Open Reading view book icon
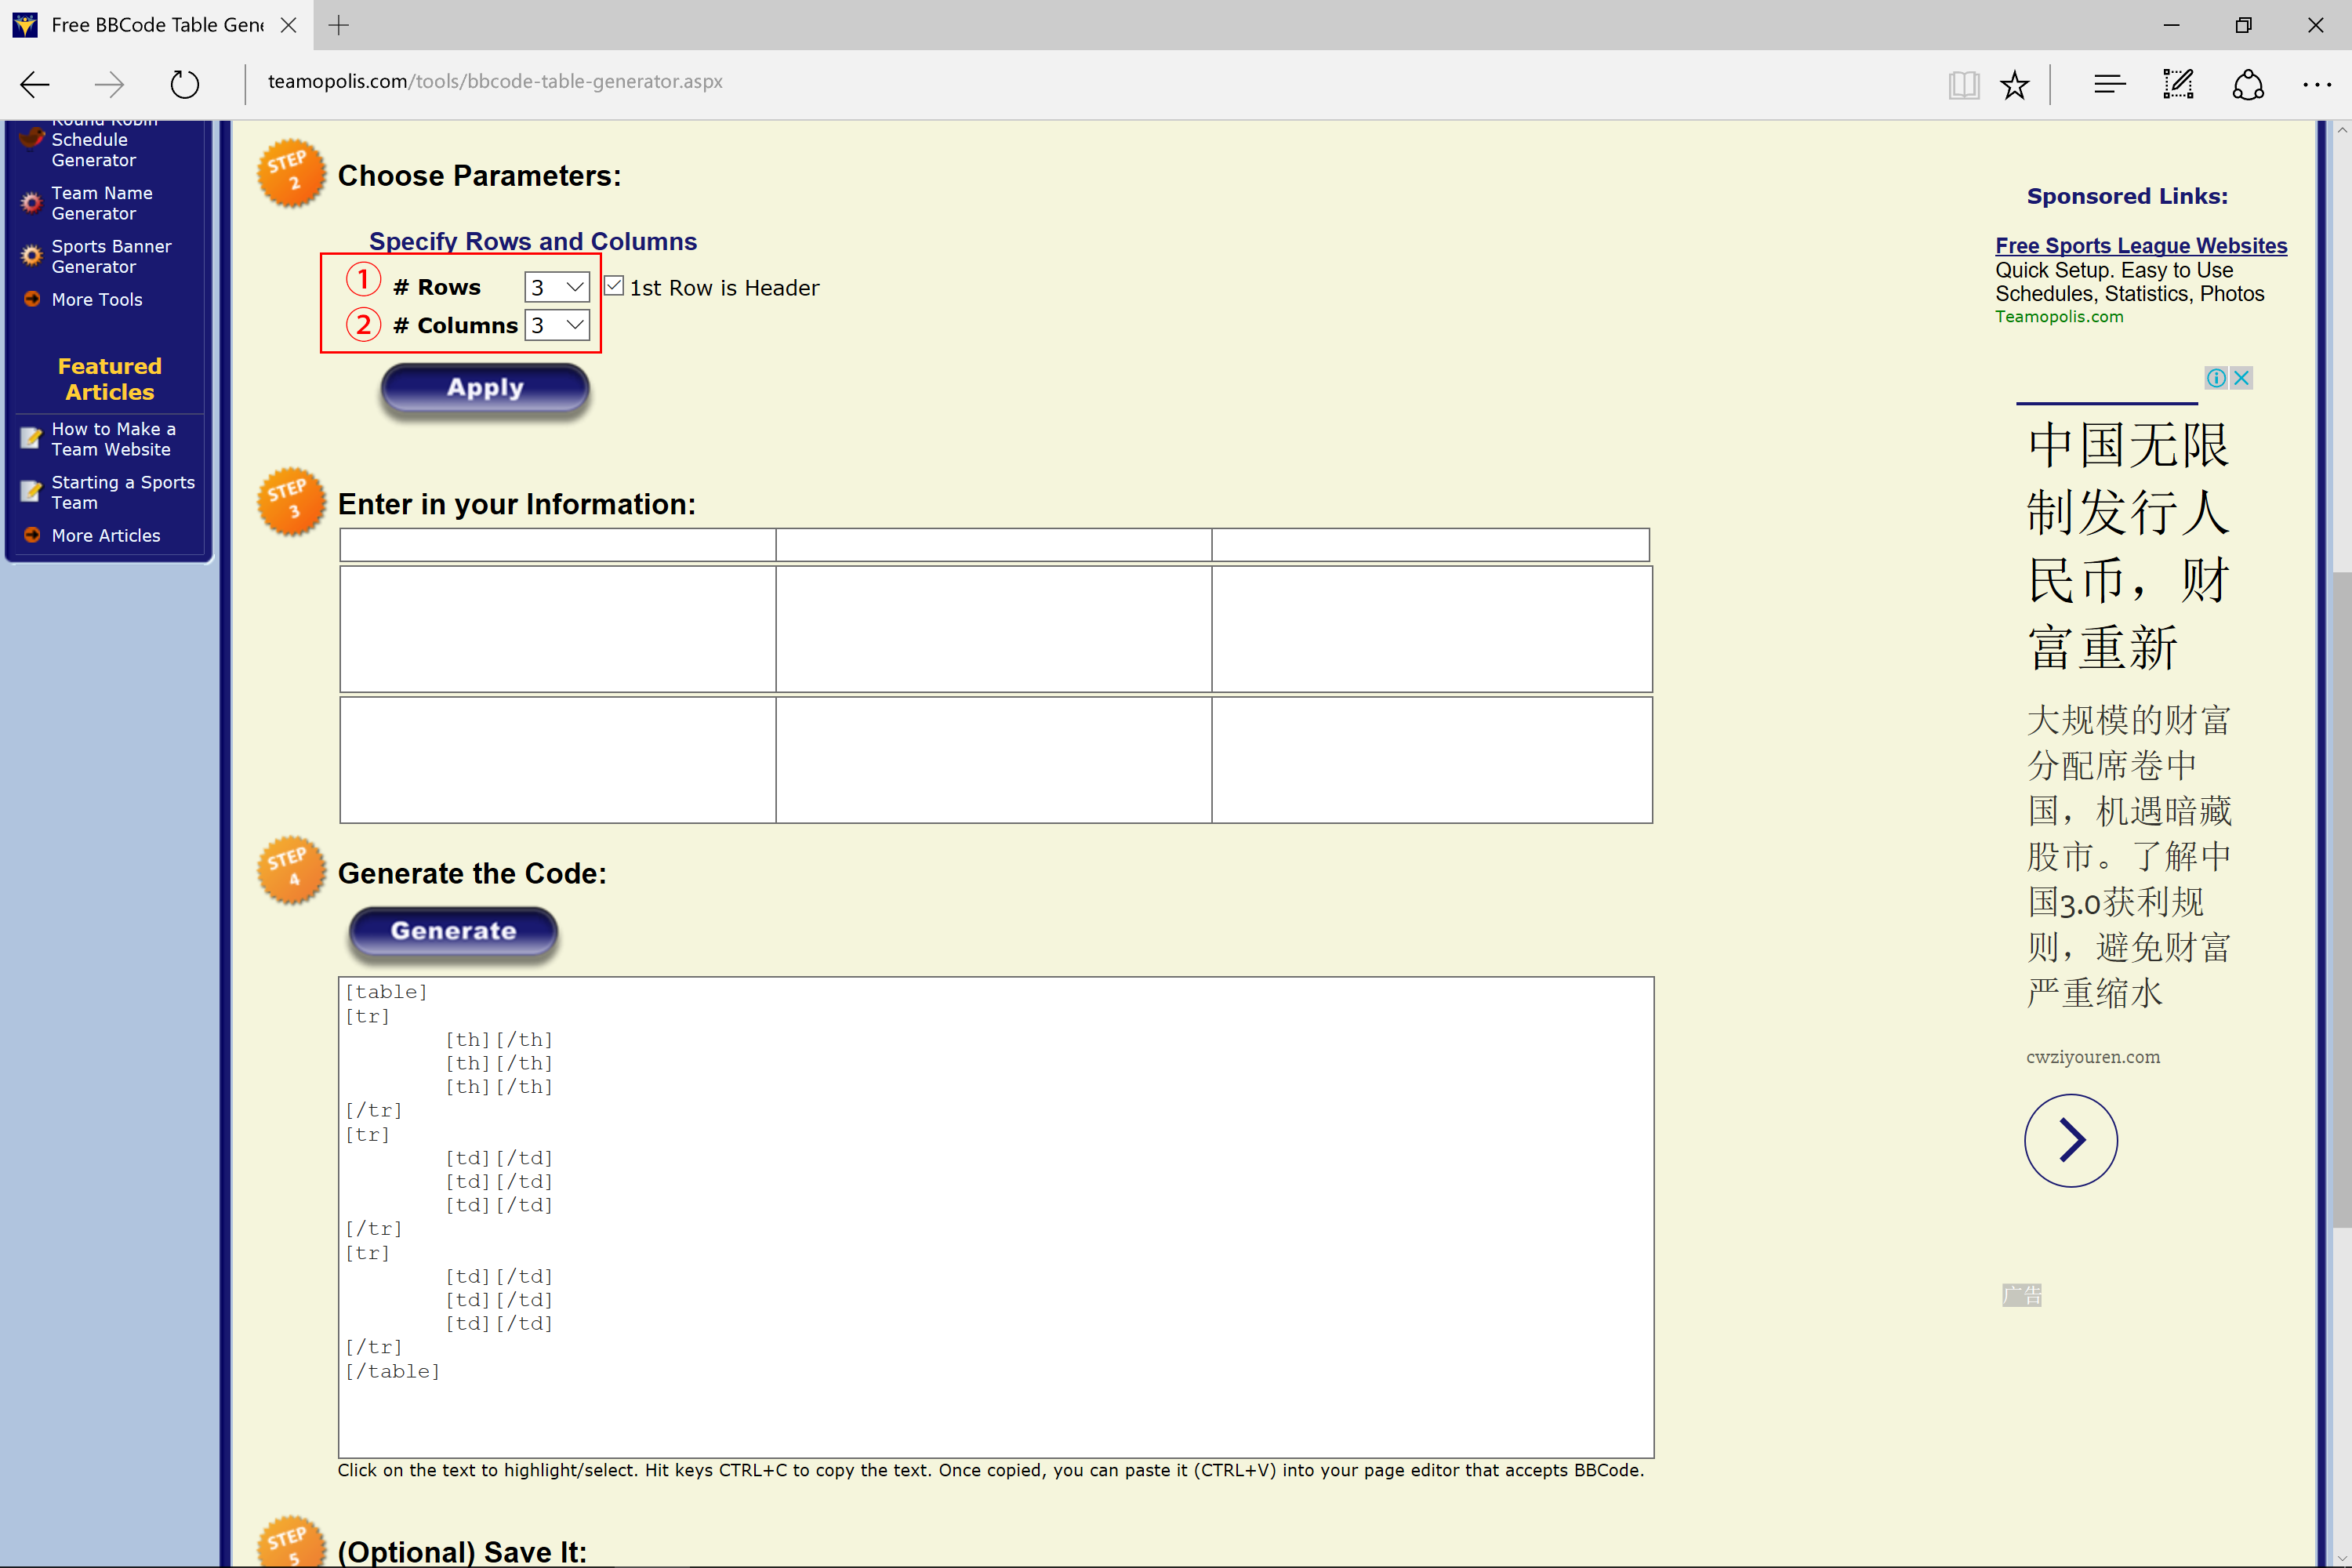The height and width of the screenshot is (1568, 2352). coord(1963,85)
